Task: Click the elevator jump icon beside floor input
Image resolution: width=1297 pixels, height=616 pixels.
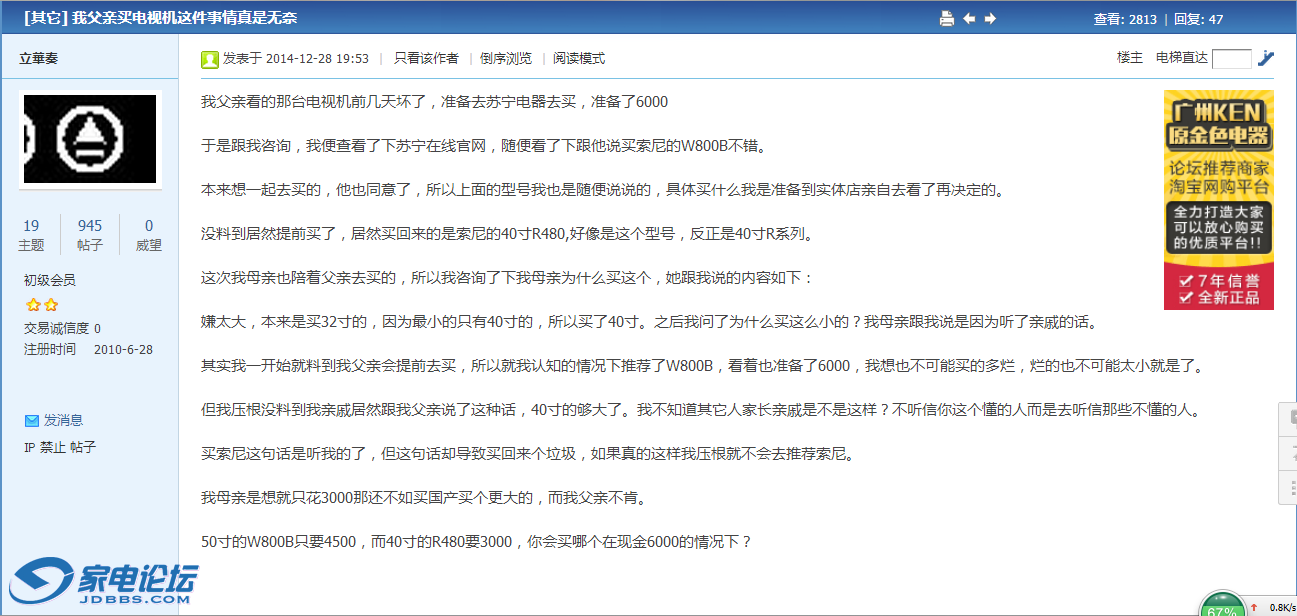Action: pos(1266,58)
